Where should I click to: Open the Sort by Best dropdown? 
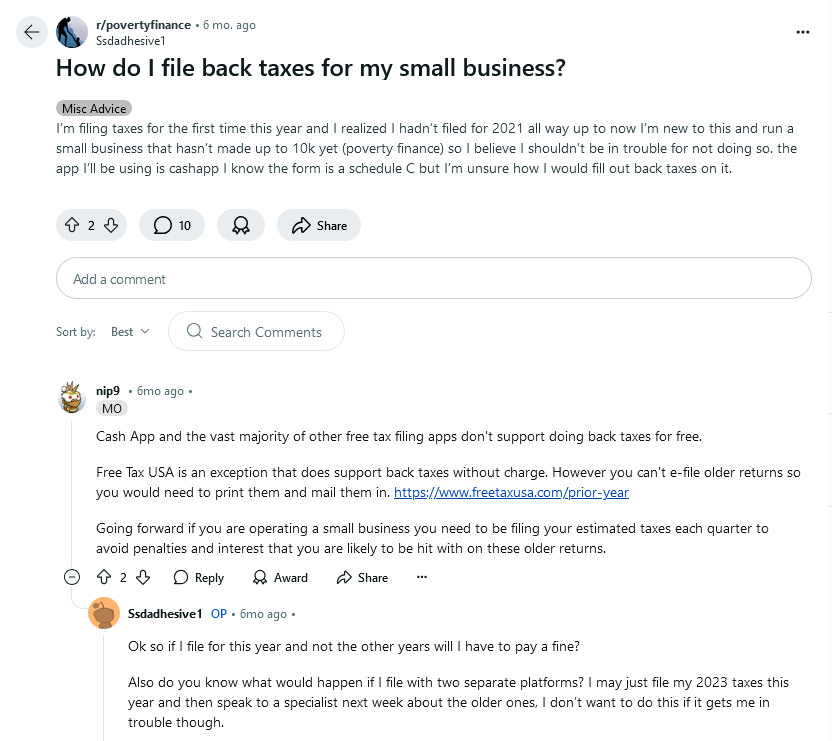[x=130, y=332]
